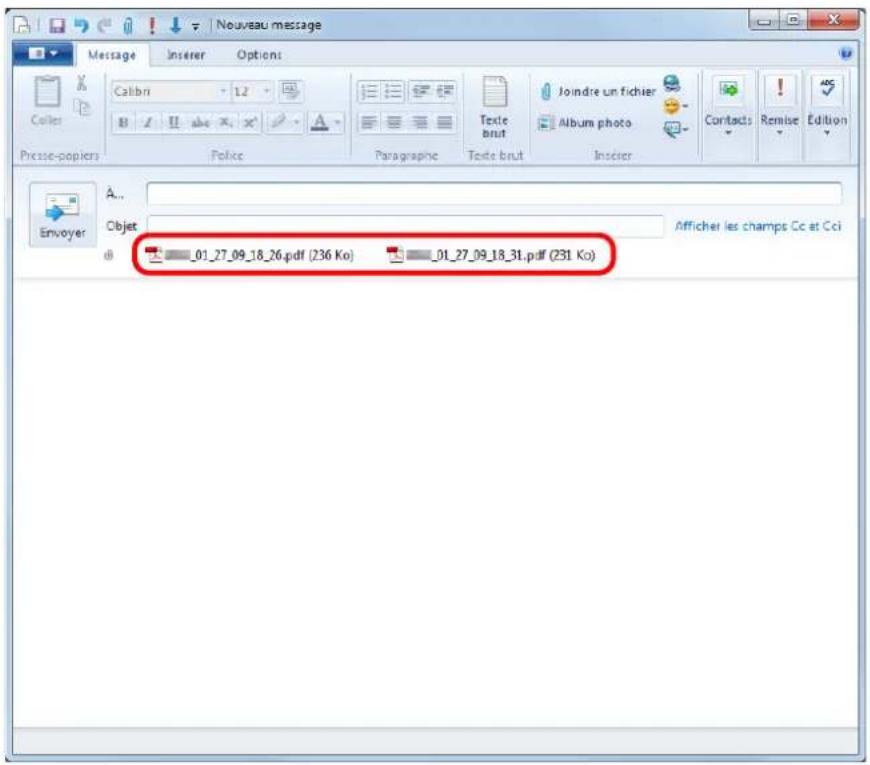The height and width of the screenshot is (765, 870).
Task: Center the paragraph text
Action: click(393, 123)
